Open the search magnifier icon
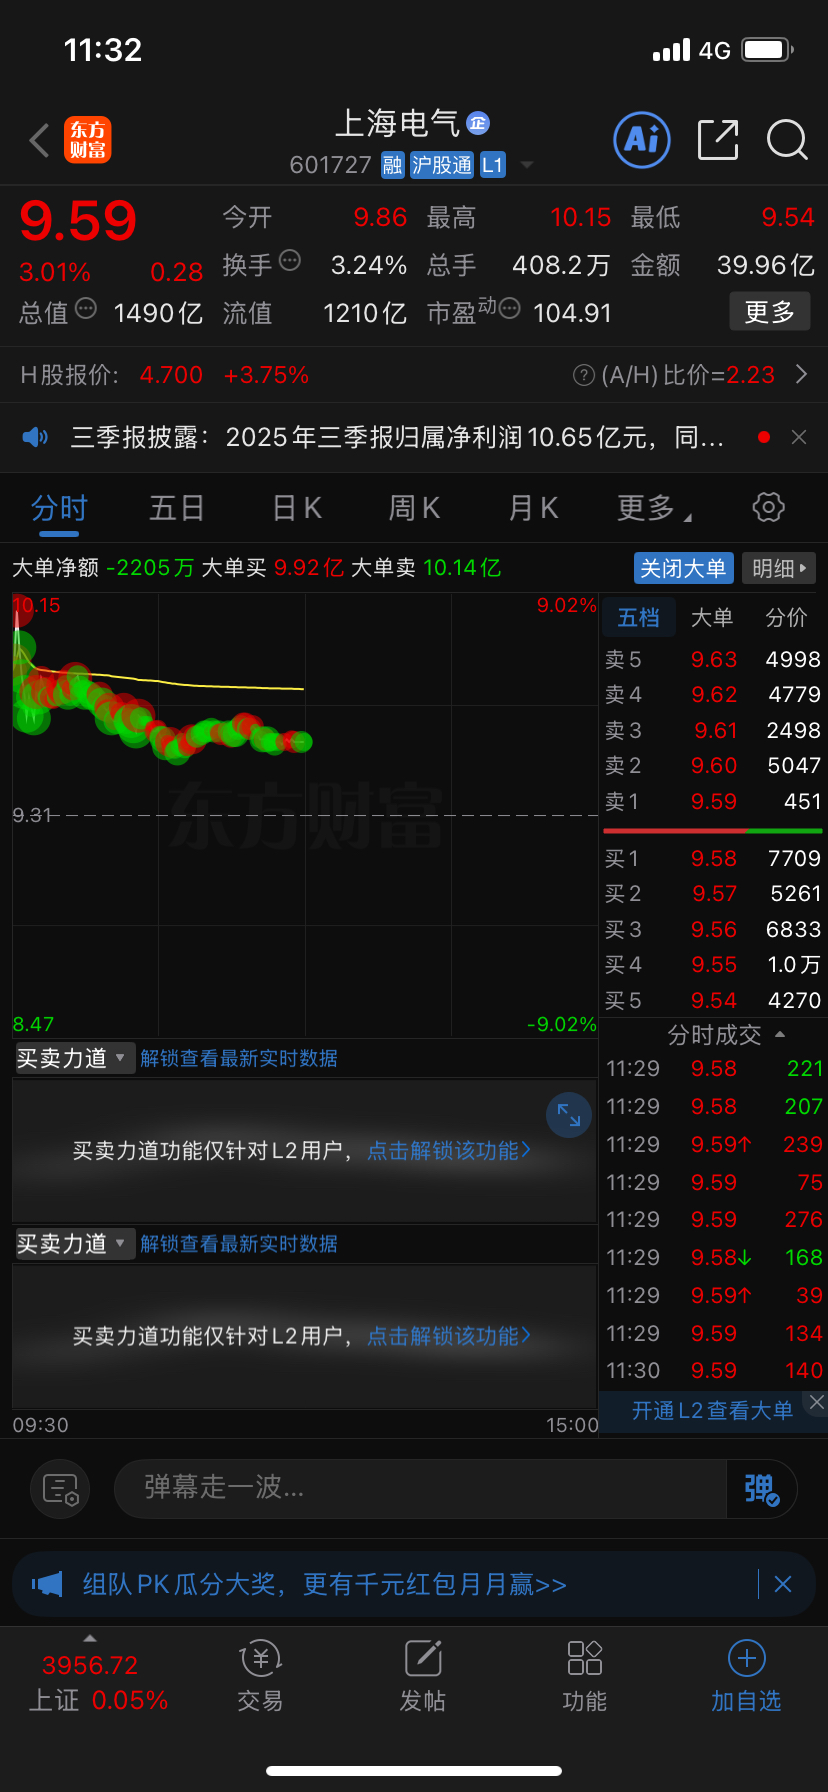This screenshot has height=1792, width=828. point(787,140)
